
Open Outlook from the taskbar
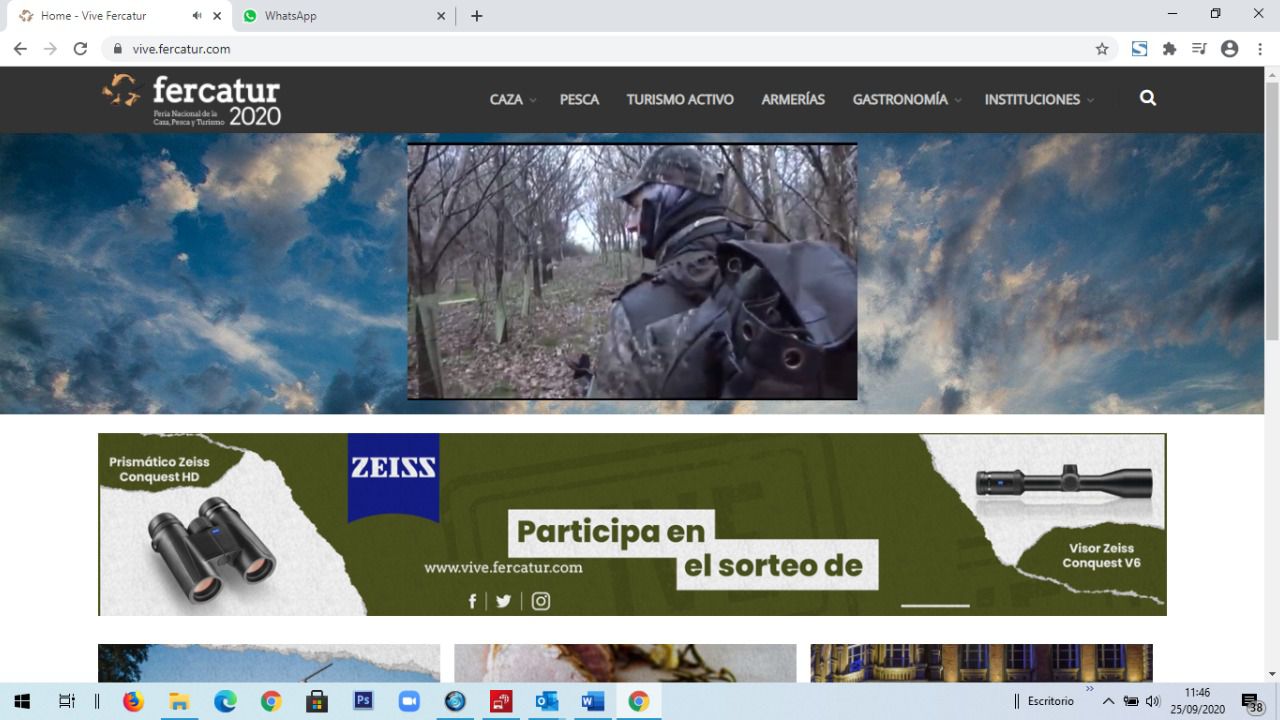547,701
